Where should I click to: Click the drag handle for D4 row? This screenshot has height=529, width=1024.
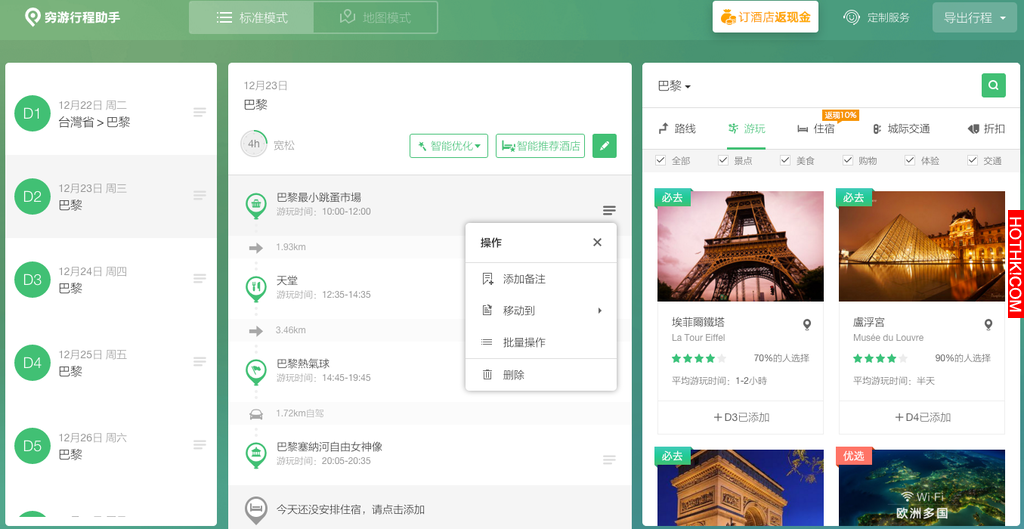200,361
